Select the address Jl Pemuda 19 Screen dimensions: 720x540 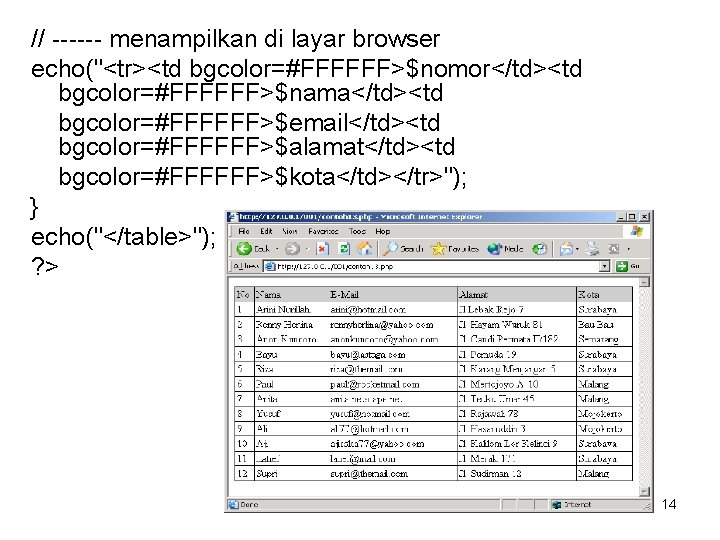point(488,354)
